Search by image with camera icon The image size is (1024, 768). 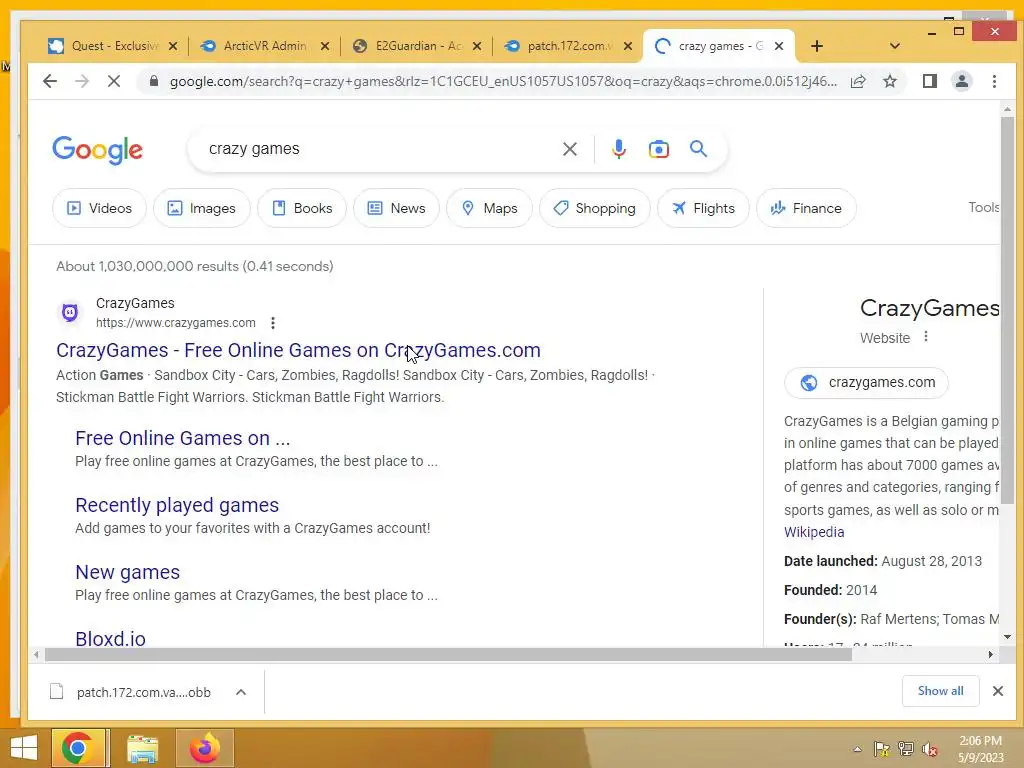tap(658, 149)
